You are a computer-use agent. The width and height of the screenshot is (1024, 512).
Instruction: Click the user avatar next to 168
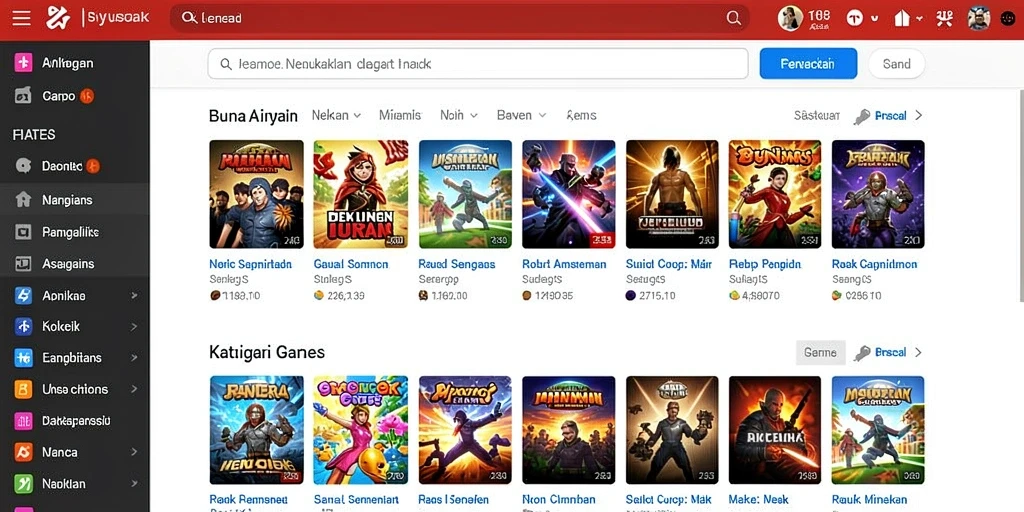790,18
